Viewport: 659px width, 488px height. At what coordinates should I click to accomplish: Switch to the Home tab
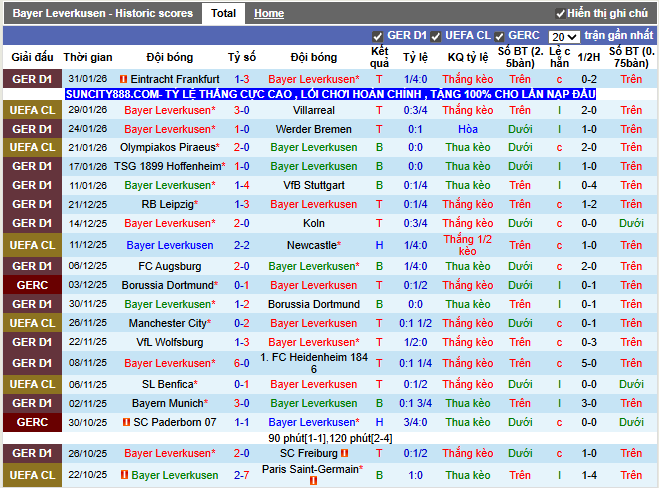tap(269, 13)
